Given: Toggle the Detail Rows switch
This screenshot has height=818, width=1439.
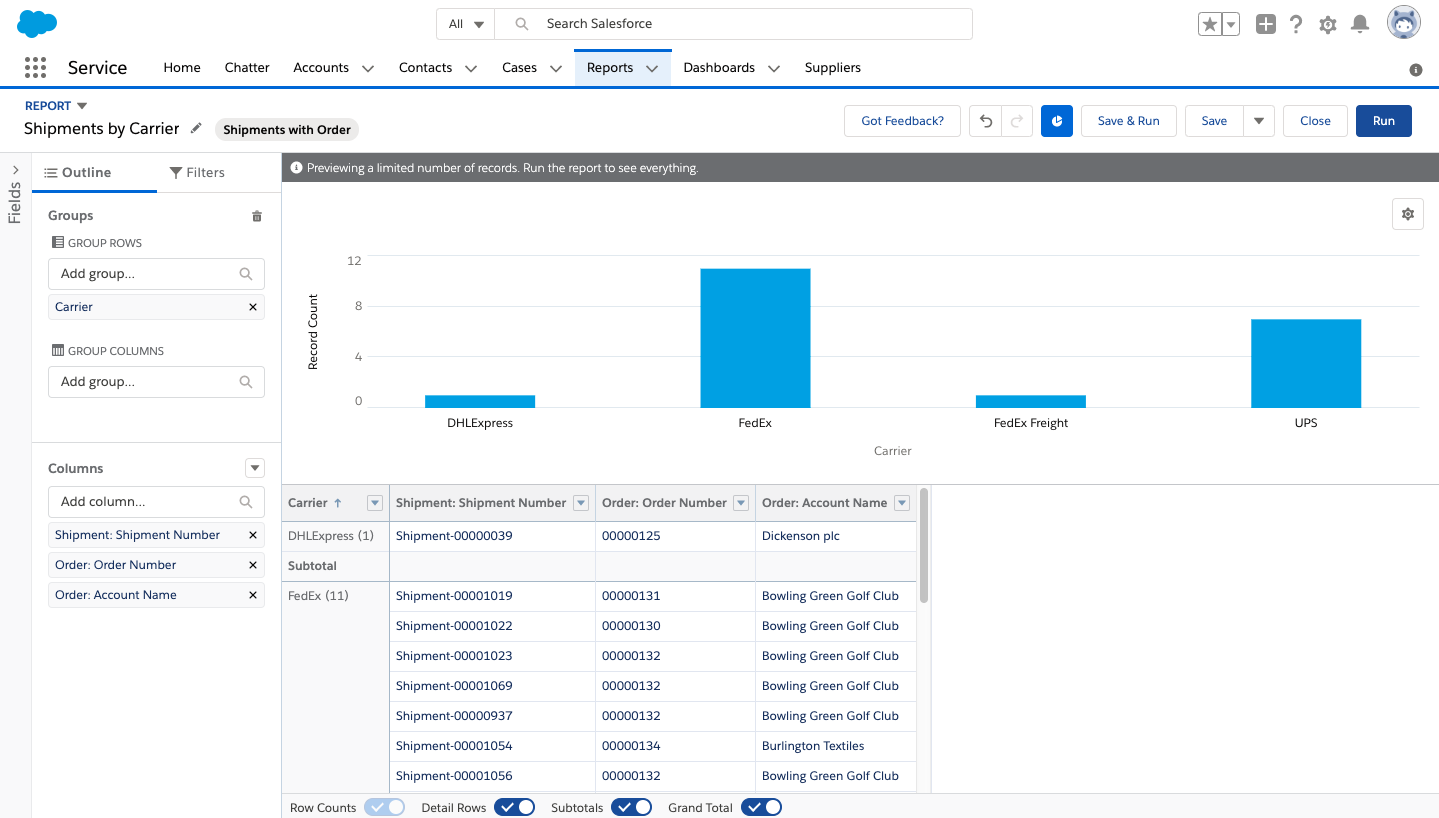Looking at the screenshot, I should pyautogui.click(x=515, y=807).
